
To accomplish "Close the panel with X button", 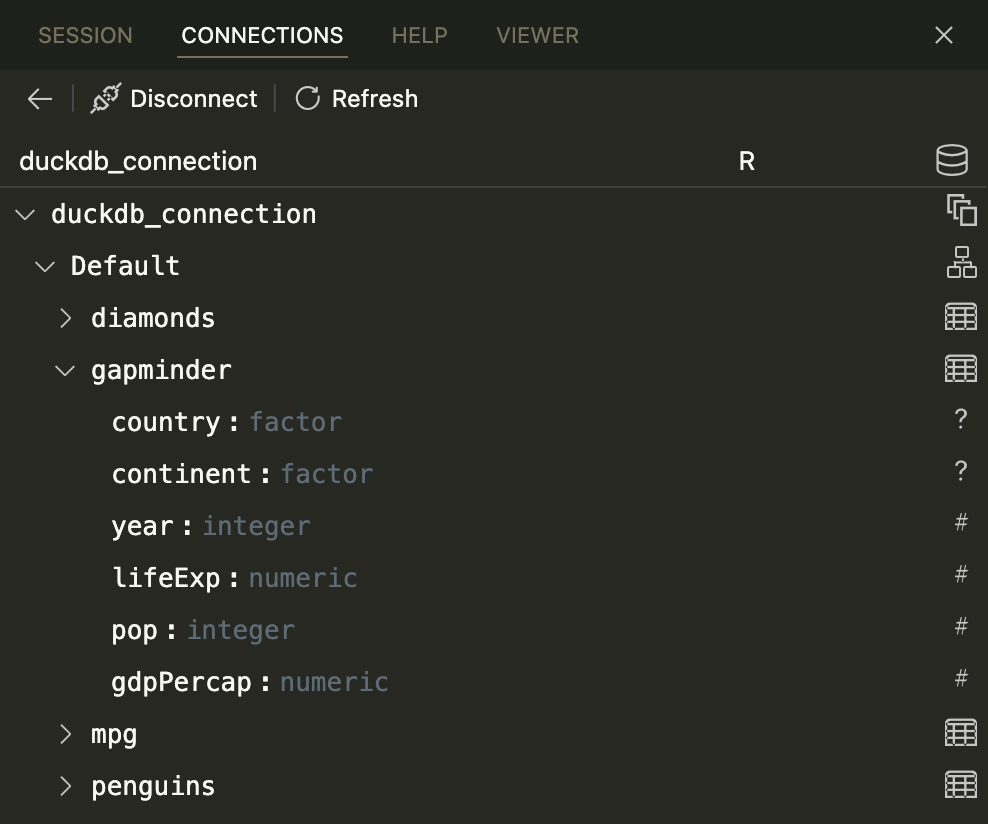I will tap(943, 35).
